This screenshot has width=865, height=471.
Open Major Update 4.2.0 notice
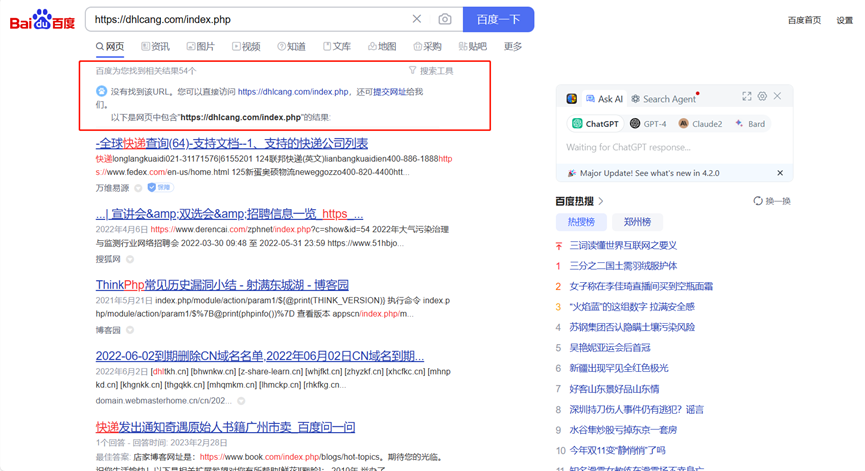[x=649, y=173]
